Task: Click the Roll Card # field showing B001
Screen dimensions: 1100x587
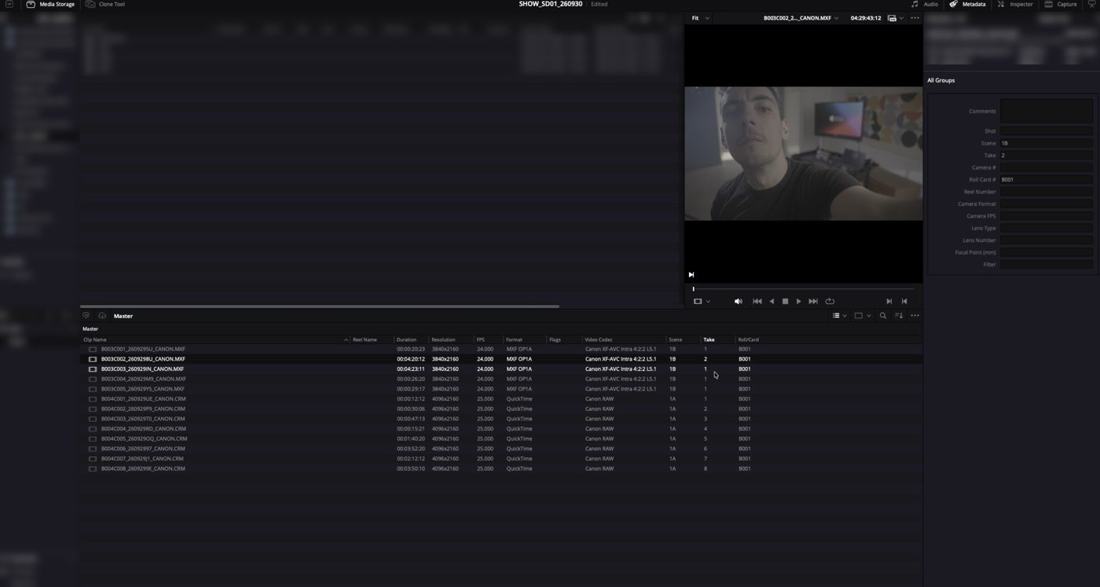Action: tap(1046, 180)
